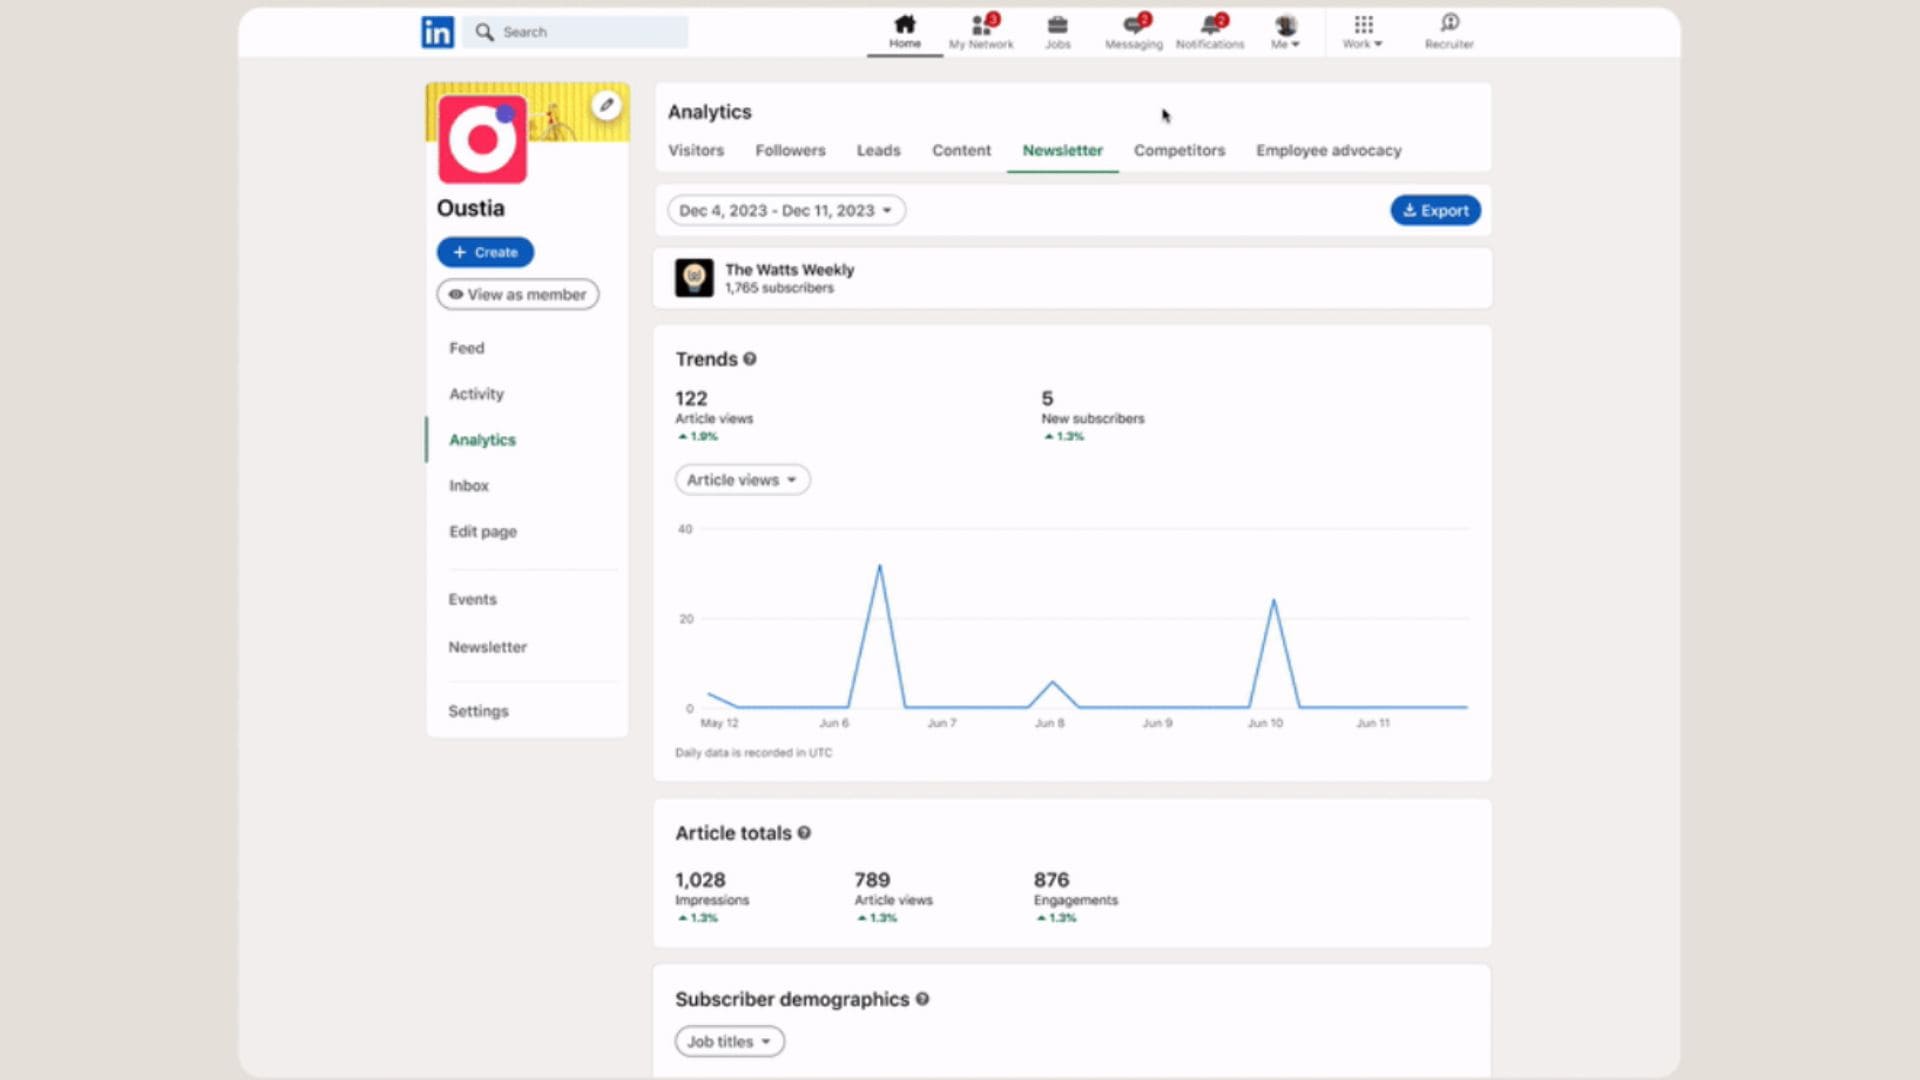Click View as member button
1920x1080 pixels.
click(x=518, y=295)
